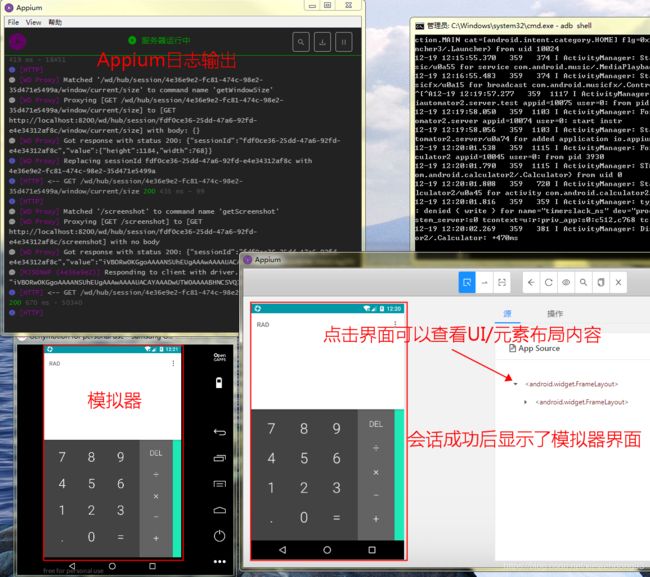The image size is (650, 577).
Task: Switch to Swipe by coordinates mode in inspector
Action: pos(484,282)
